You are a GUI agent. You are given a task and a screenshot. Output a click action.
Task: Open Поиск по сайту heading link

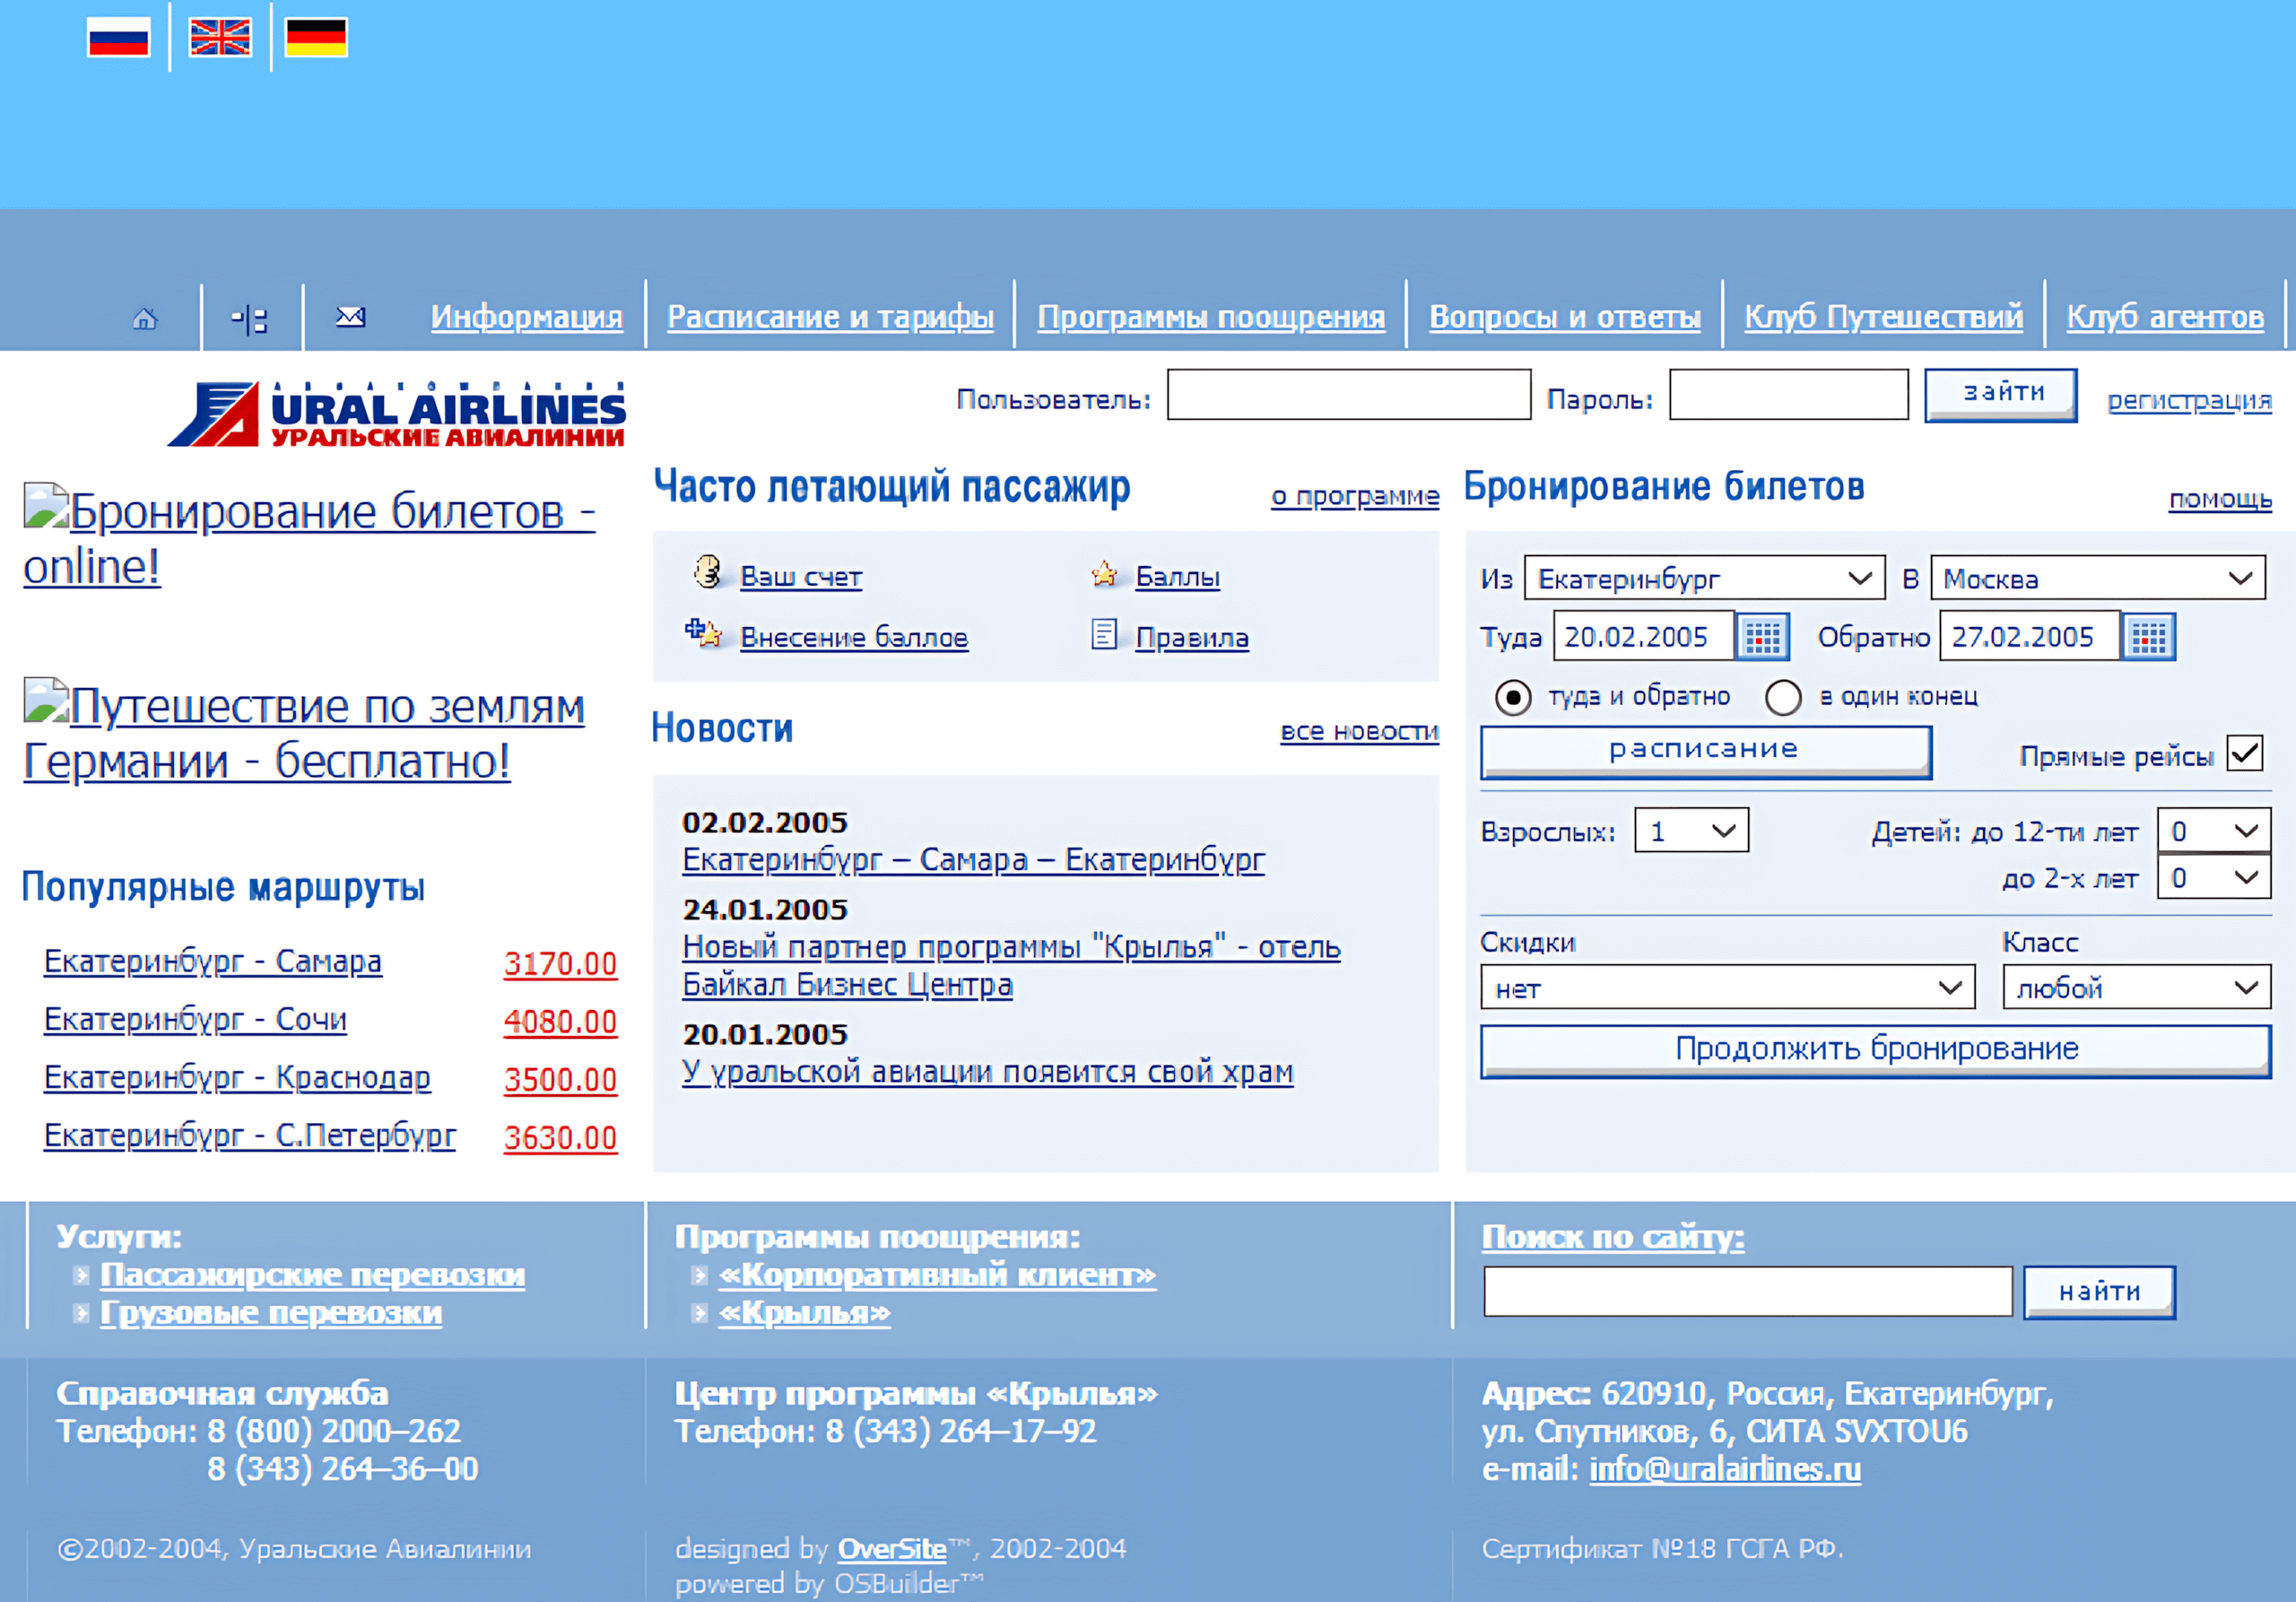tap(1613, 1237)
